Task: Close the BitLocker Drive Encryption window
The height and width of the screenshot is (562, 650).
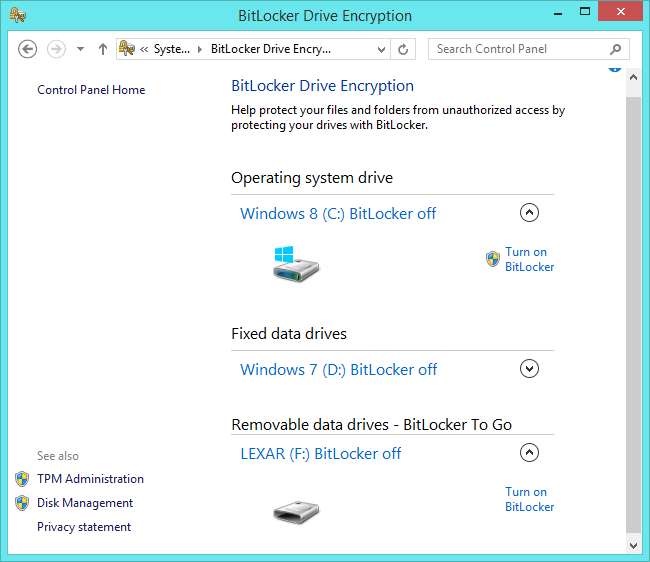Action: (620, 11)
